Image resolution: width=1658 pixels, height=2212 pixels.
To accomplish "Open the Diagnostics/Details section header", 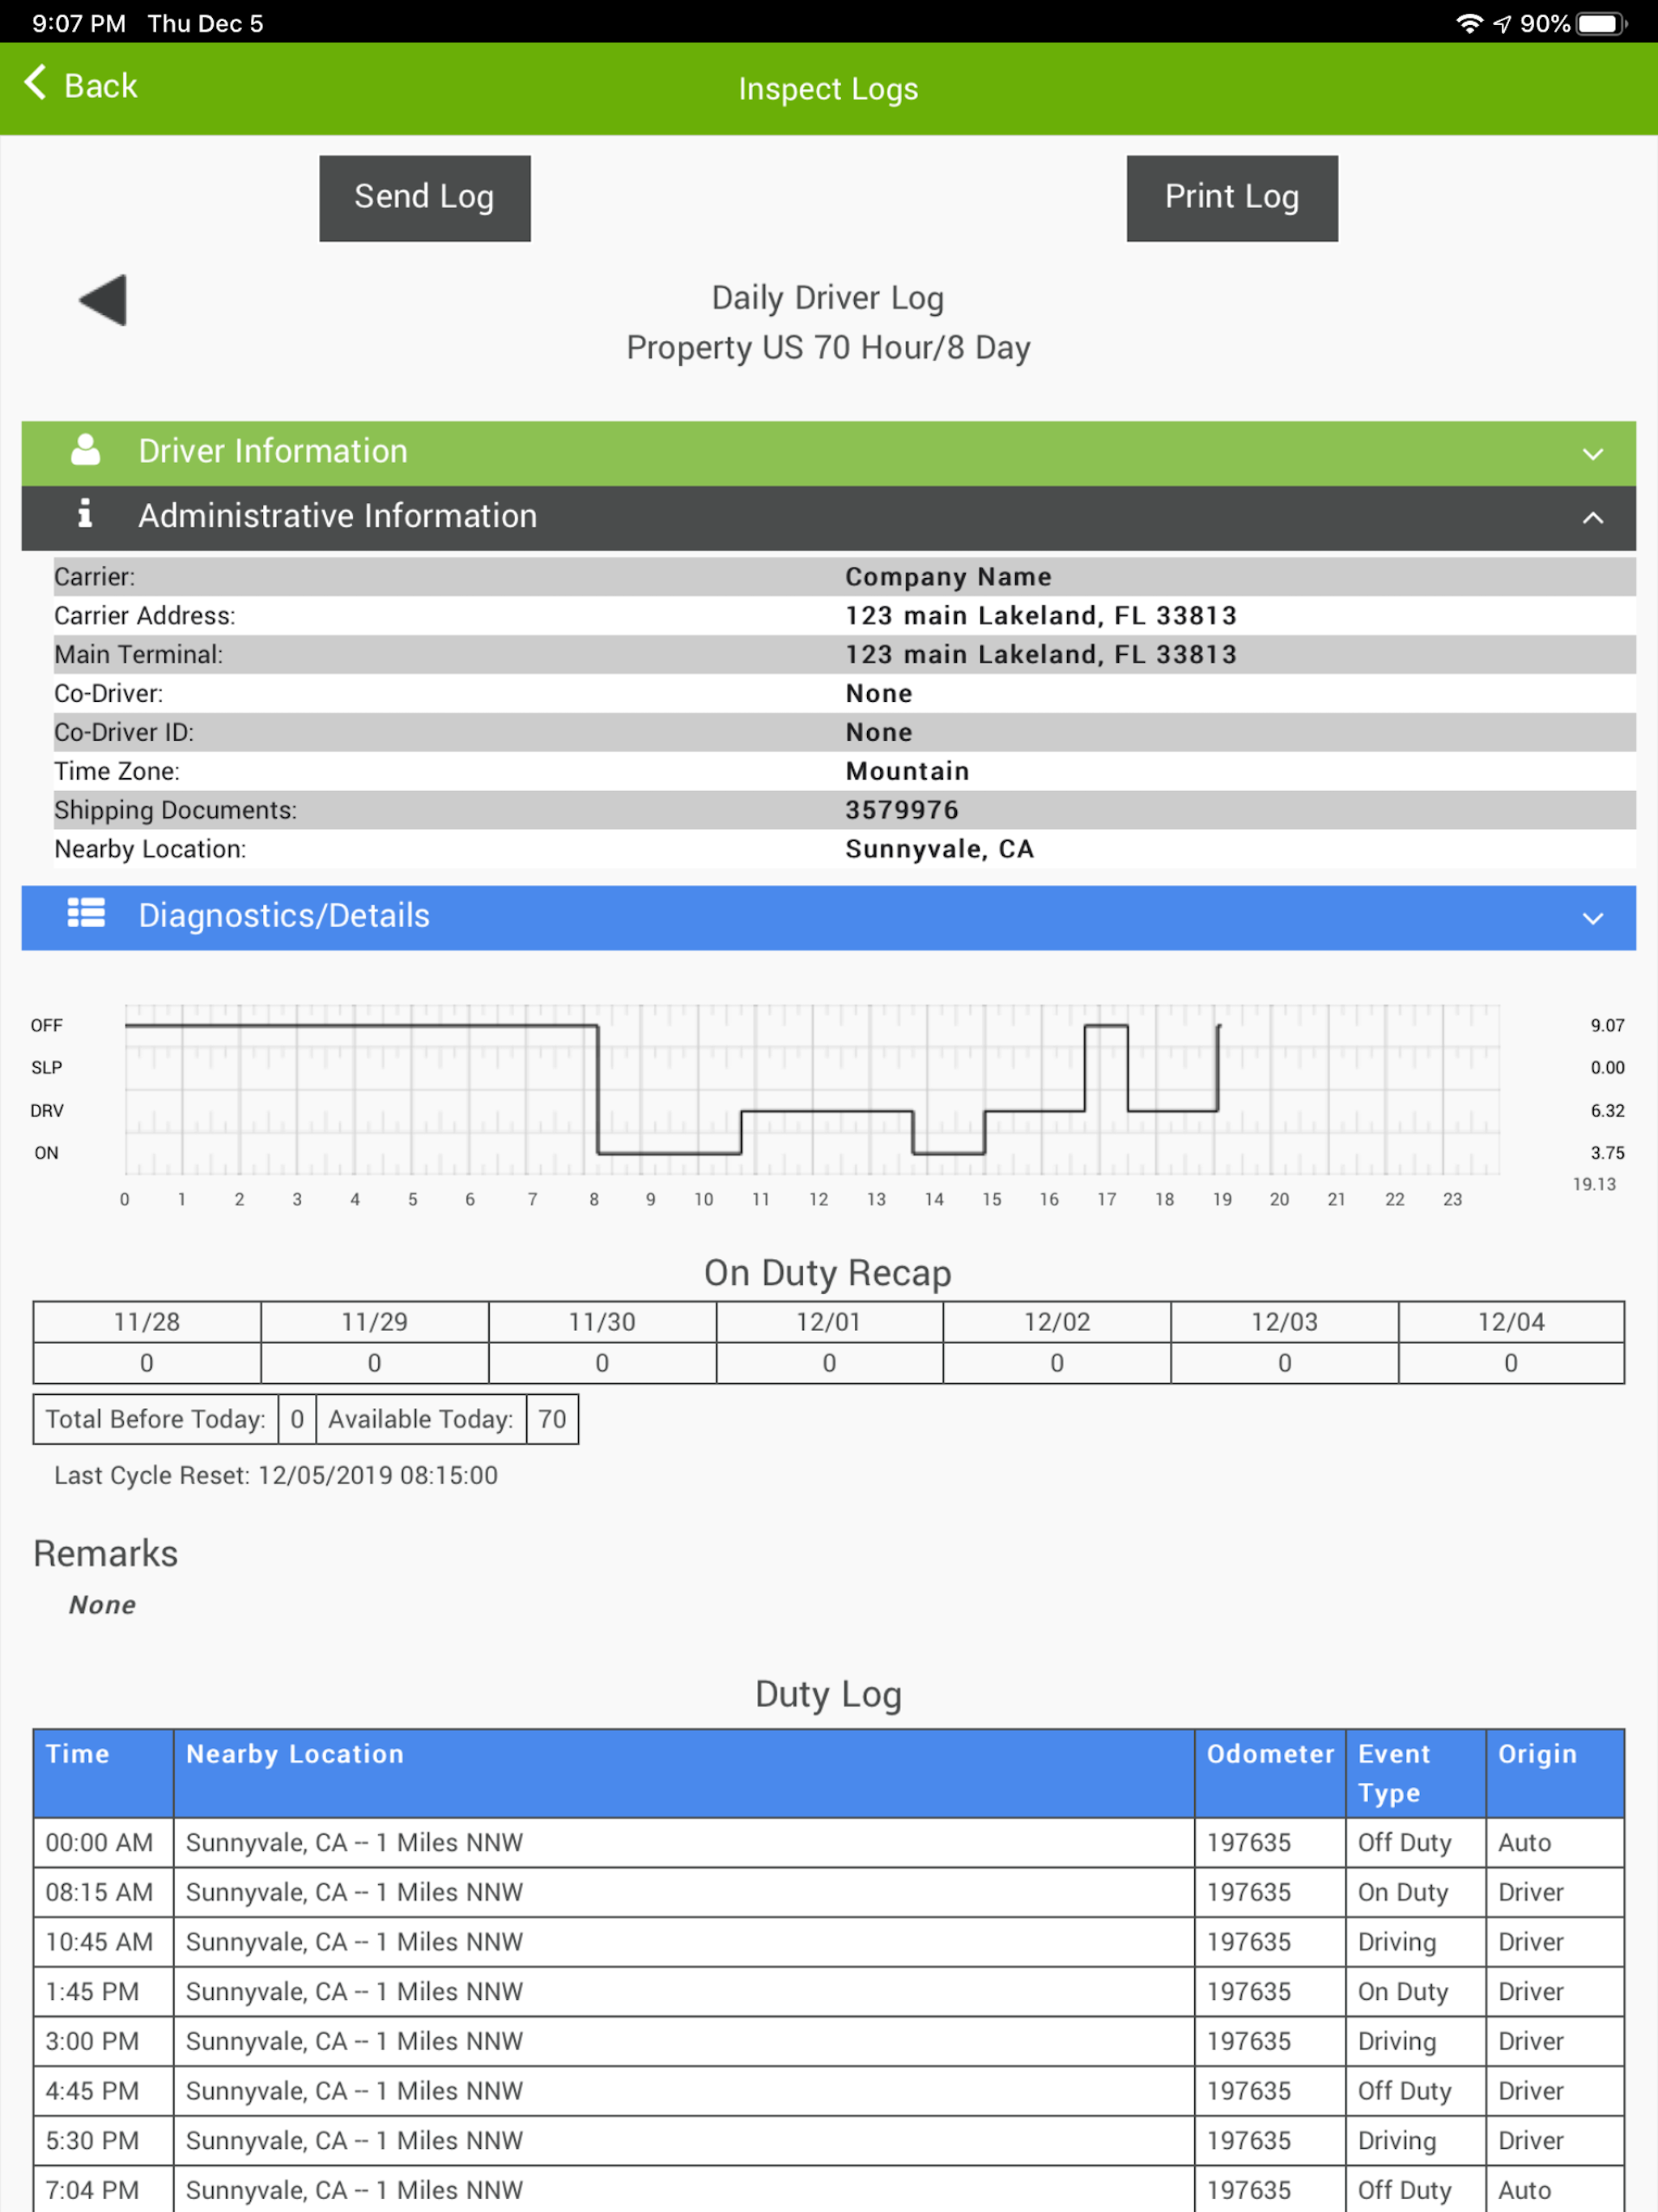I will (x=829, y=917).
